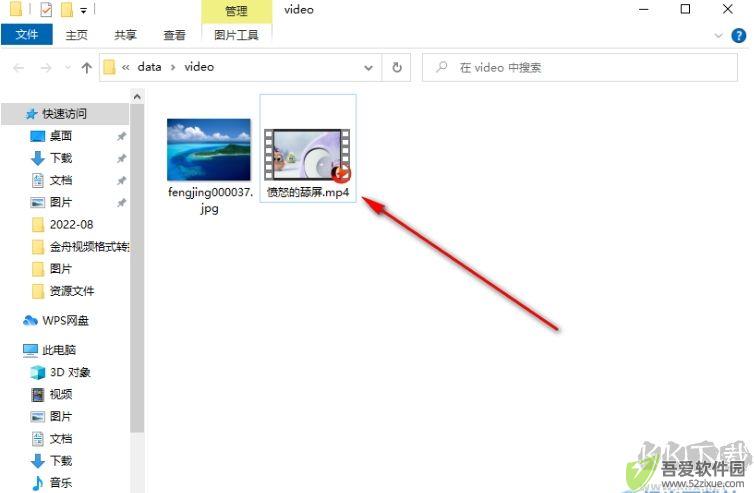
Task: Click the navigation pane scroll up arrow
Action: click(137, 97)
